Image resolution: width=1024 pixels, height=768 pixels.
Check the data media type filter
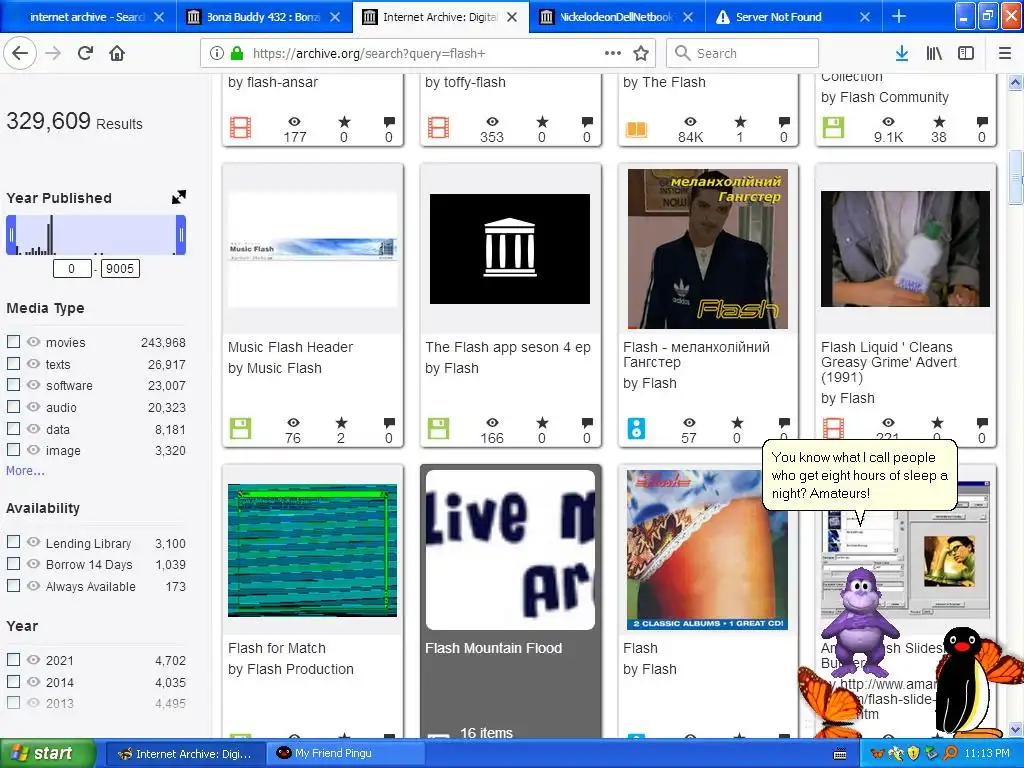13,428
